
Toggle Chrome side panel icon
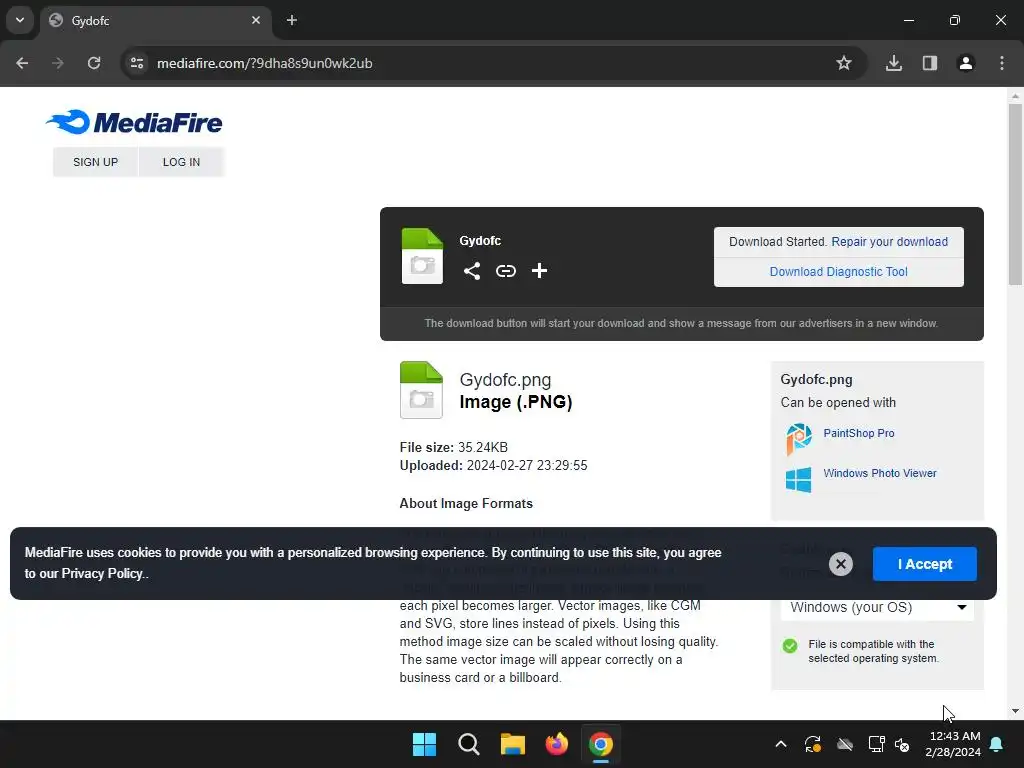pos(929,63)
